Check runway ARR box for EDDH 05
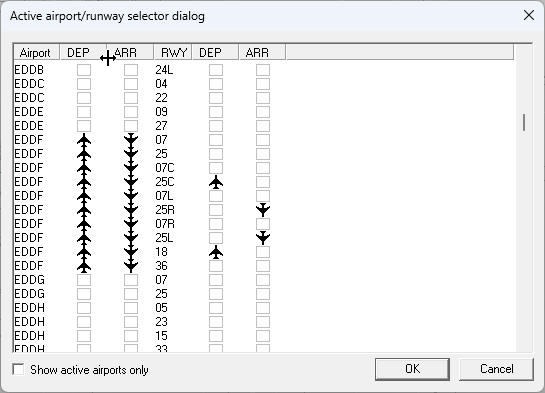Image resolution: width=545 pixels, height=393 pixels. pos(263,308)
